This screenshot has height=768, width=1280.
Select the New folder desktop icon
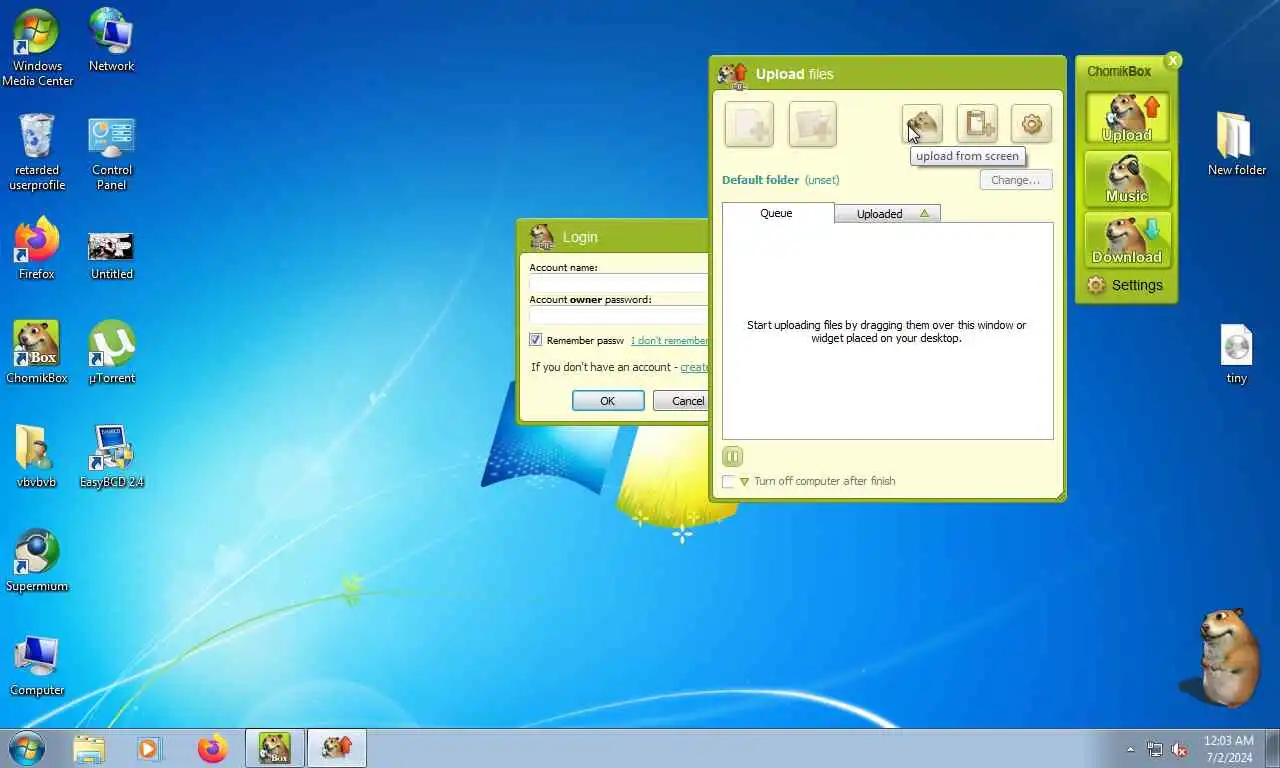tap(1237, 144)
